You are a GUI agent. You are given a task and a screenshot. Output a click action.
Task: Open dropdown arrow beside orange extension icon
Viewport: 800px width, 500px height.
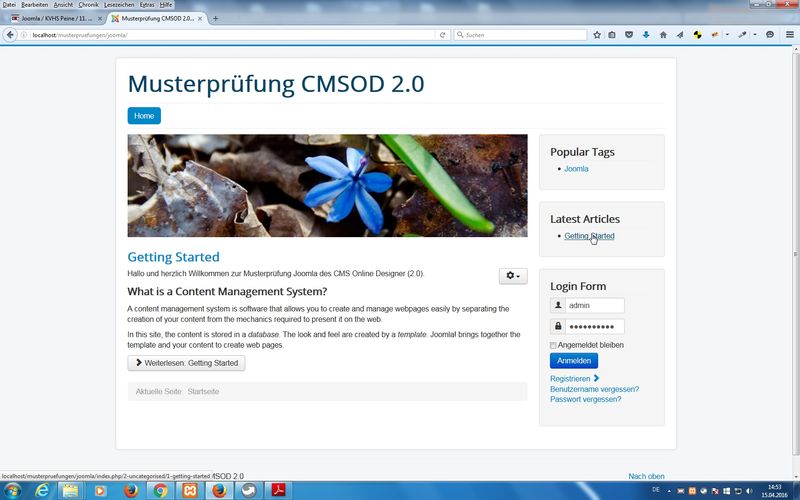(x=727, y=35)
